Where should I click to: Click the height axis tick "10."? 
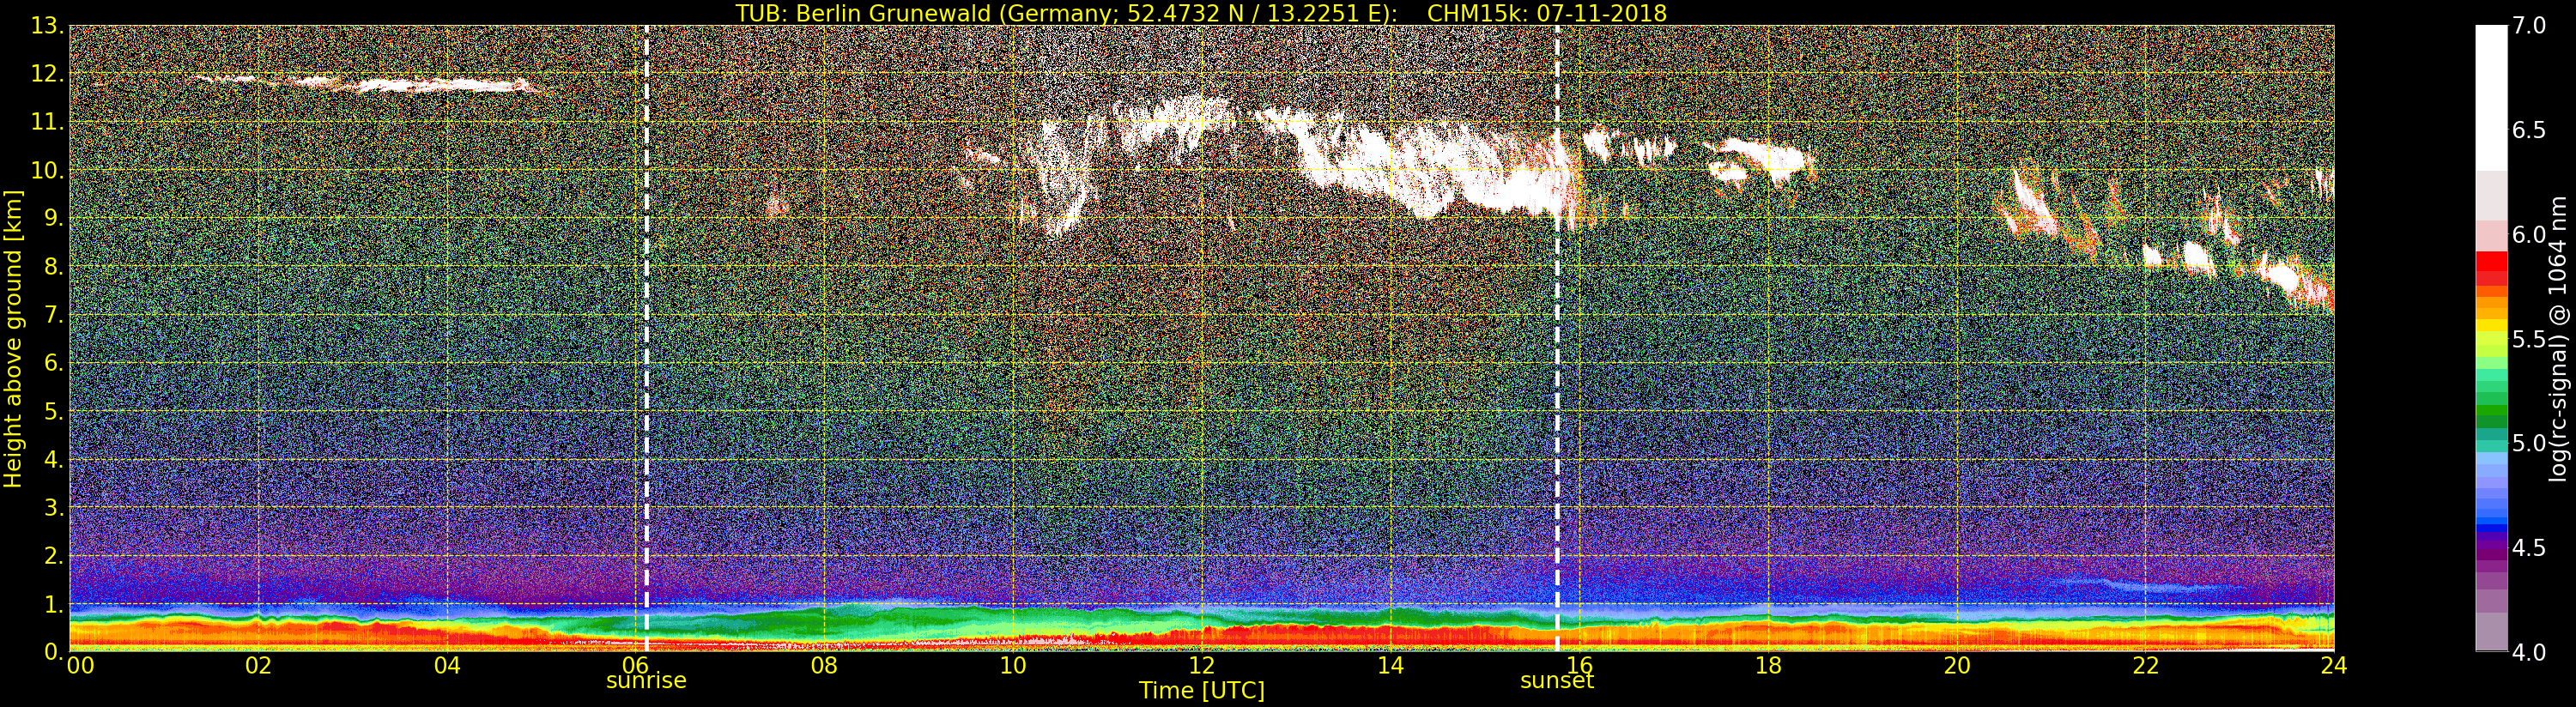pyautogui.click(x=47, y=170)
